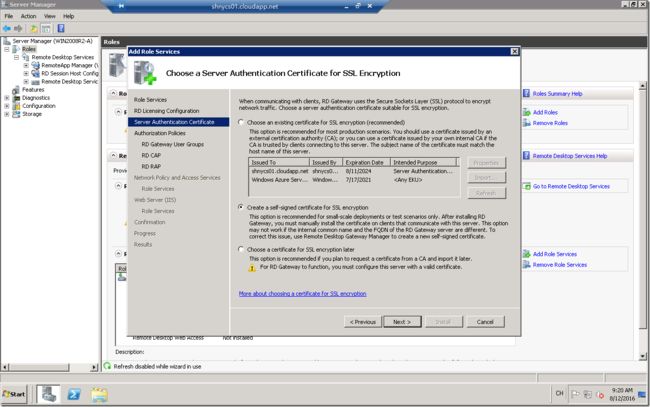
Task: Click the Show/Hide console tree toolbar icon
Action: tap(46, 28)
